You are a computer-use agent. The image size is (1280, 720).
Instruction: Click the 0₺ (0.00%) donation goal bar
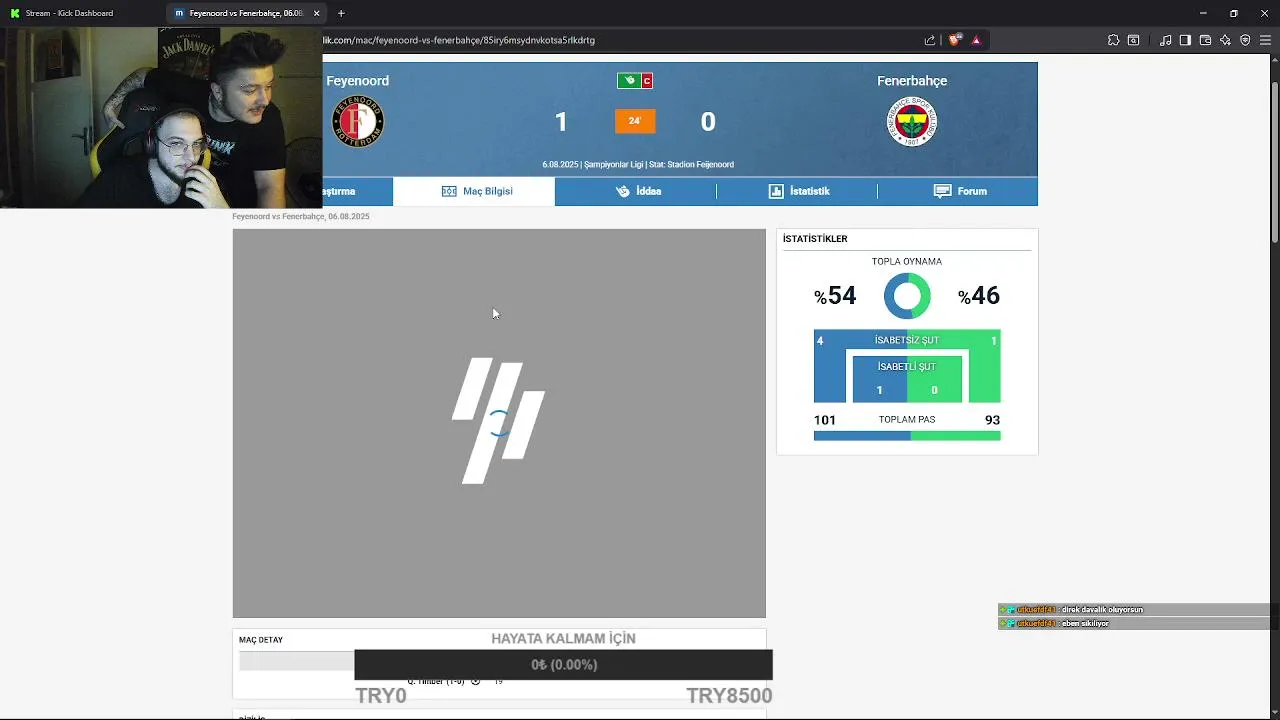pos(563,665)
